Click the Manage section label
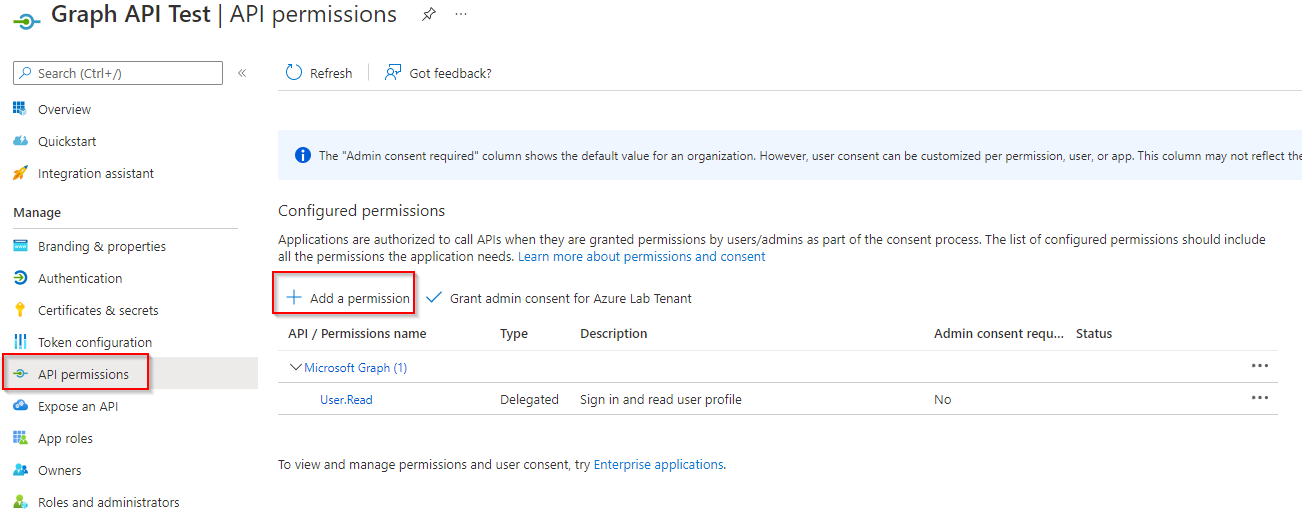Image resolution: width=1302 pixels, height=519 pixels. coord(37,213)
